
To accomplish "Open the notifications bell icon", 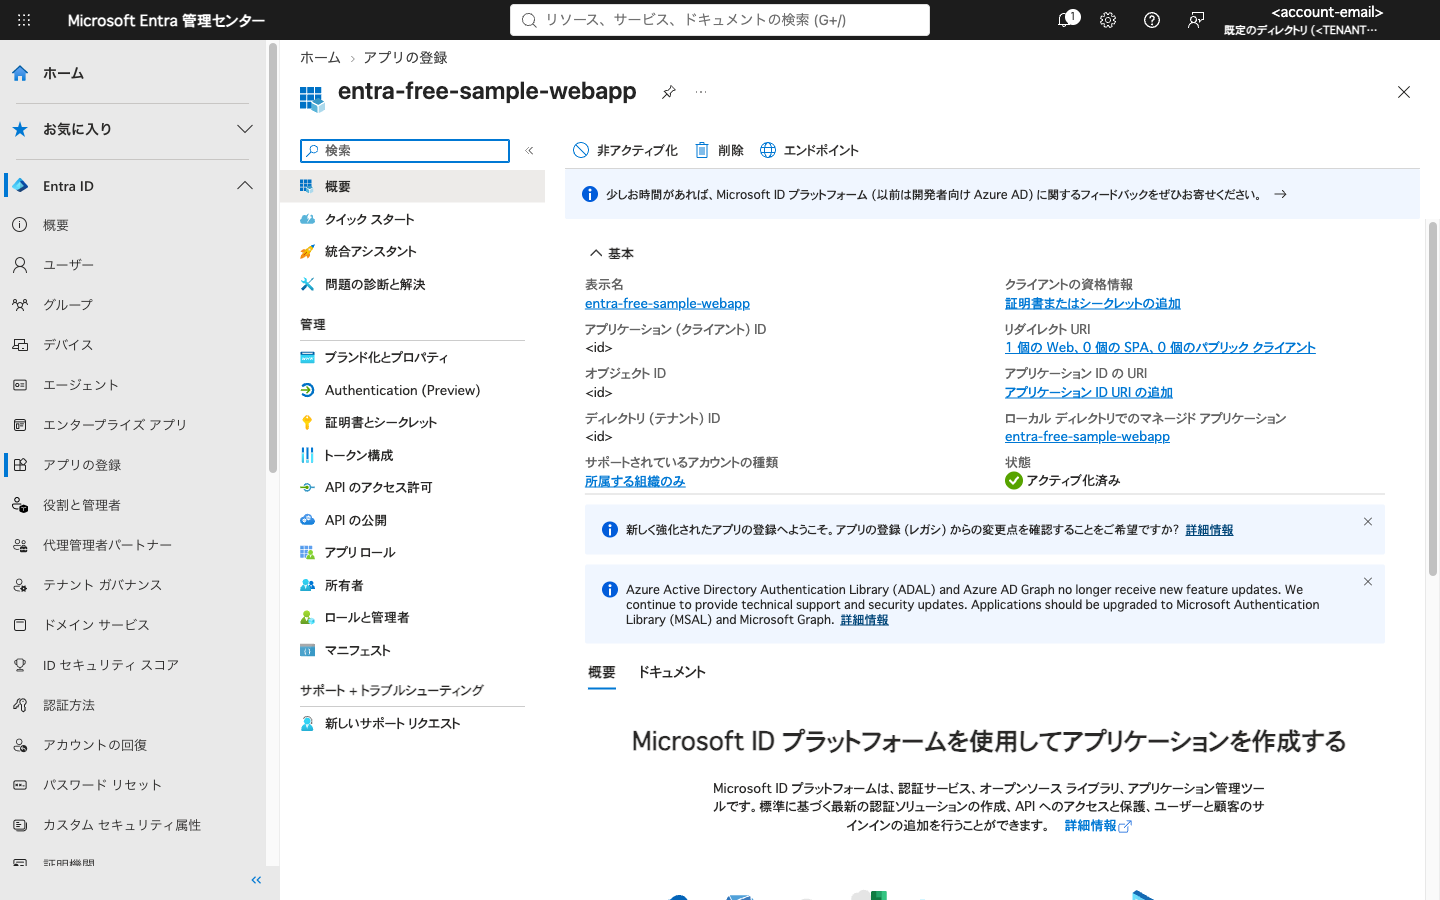I will click(1065, 20).
